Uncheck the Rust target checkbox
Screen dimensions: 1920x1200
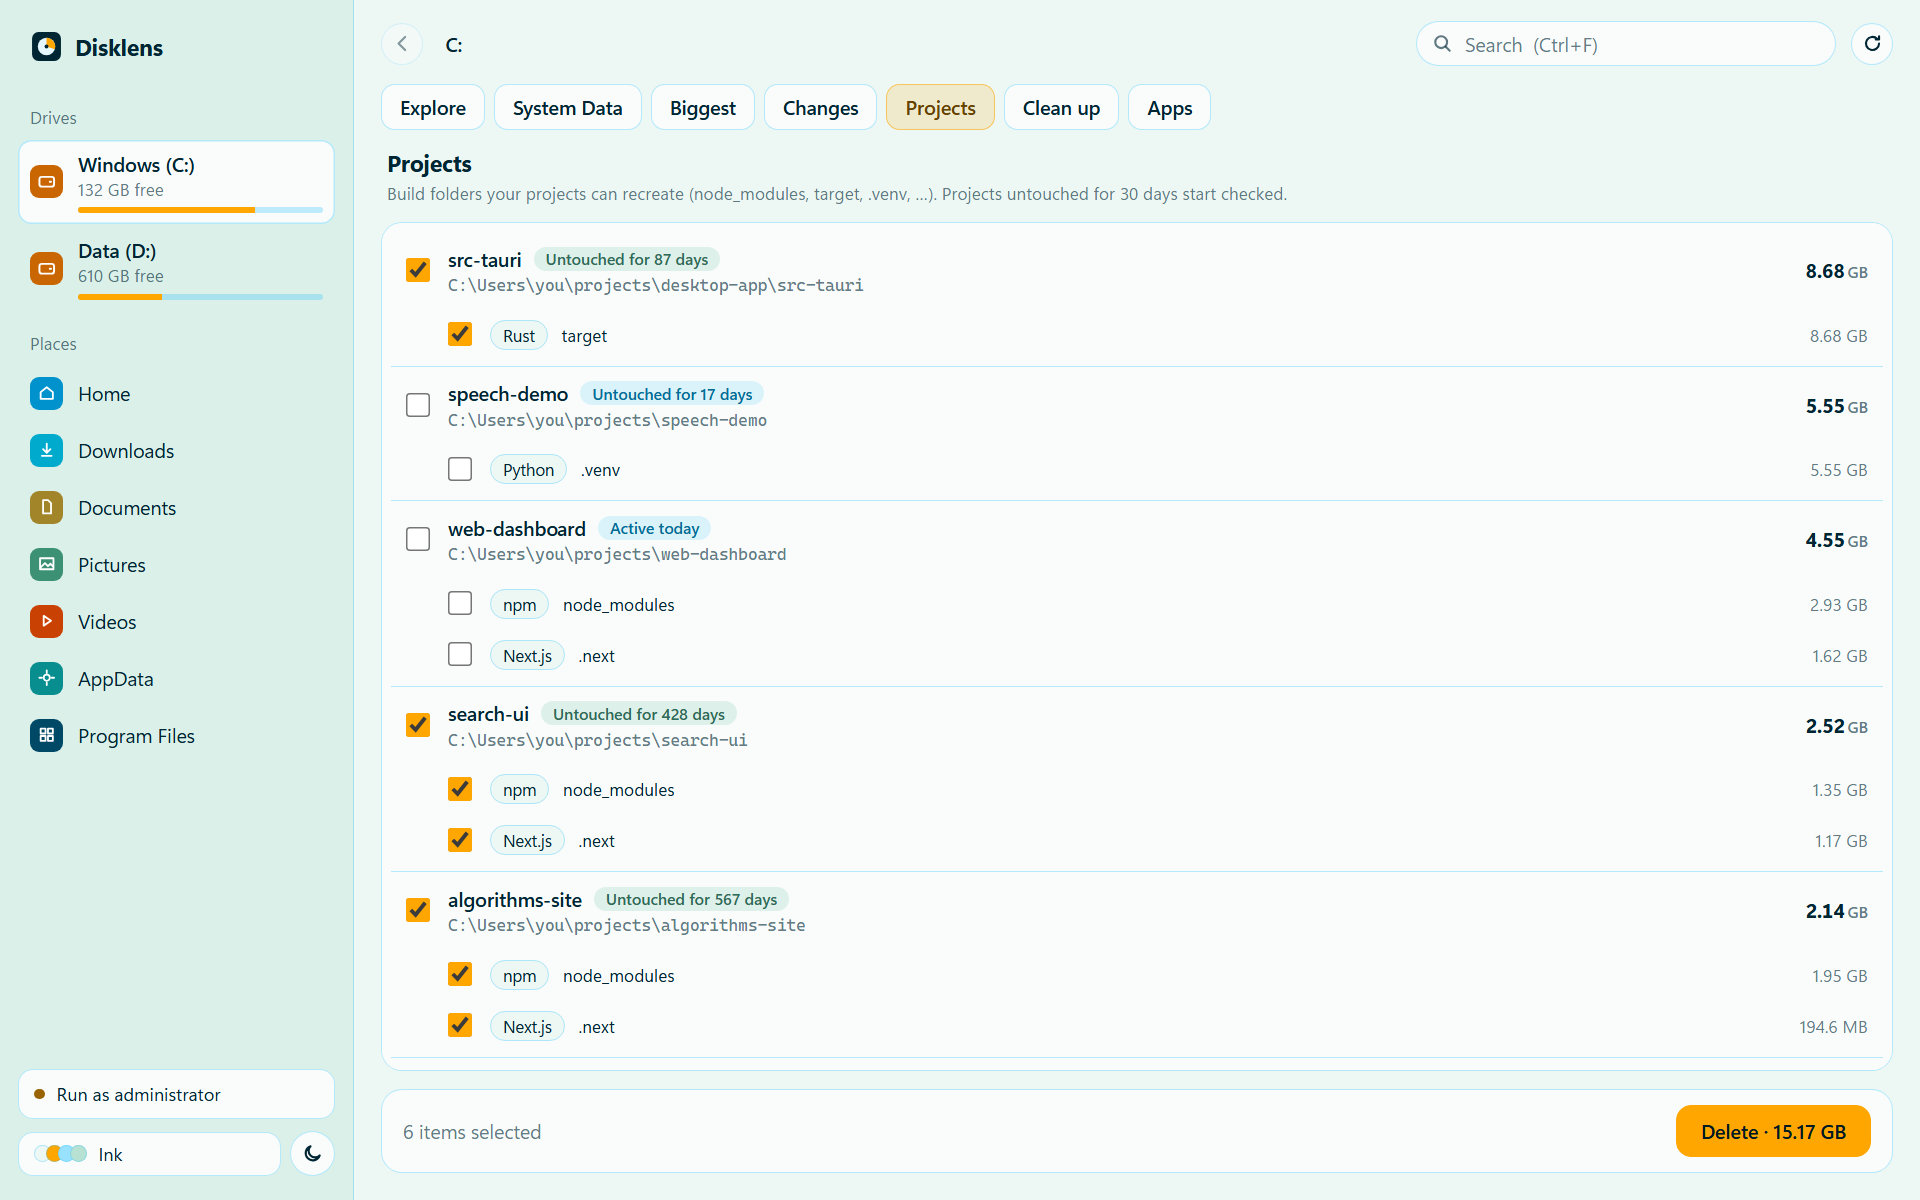460,334
